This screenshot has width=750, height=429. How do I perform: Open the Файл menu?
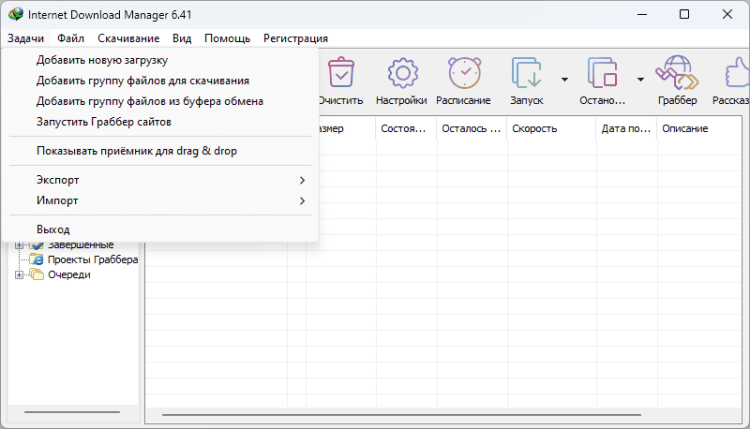click(71, 38)
